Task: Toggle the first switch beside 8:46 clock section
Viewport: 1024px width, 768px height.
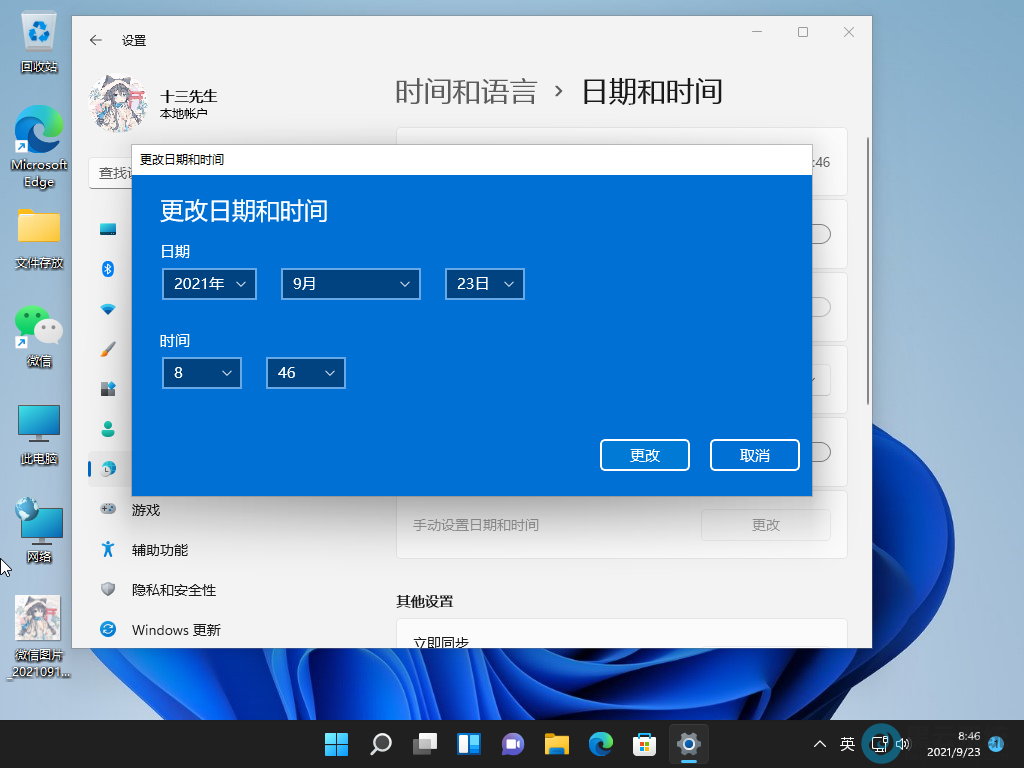Action: click(x=817, y=234)
